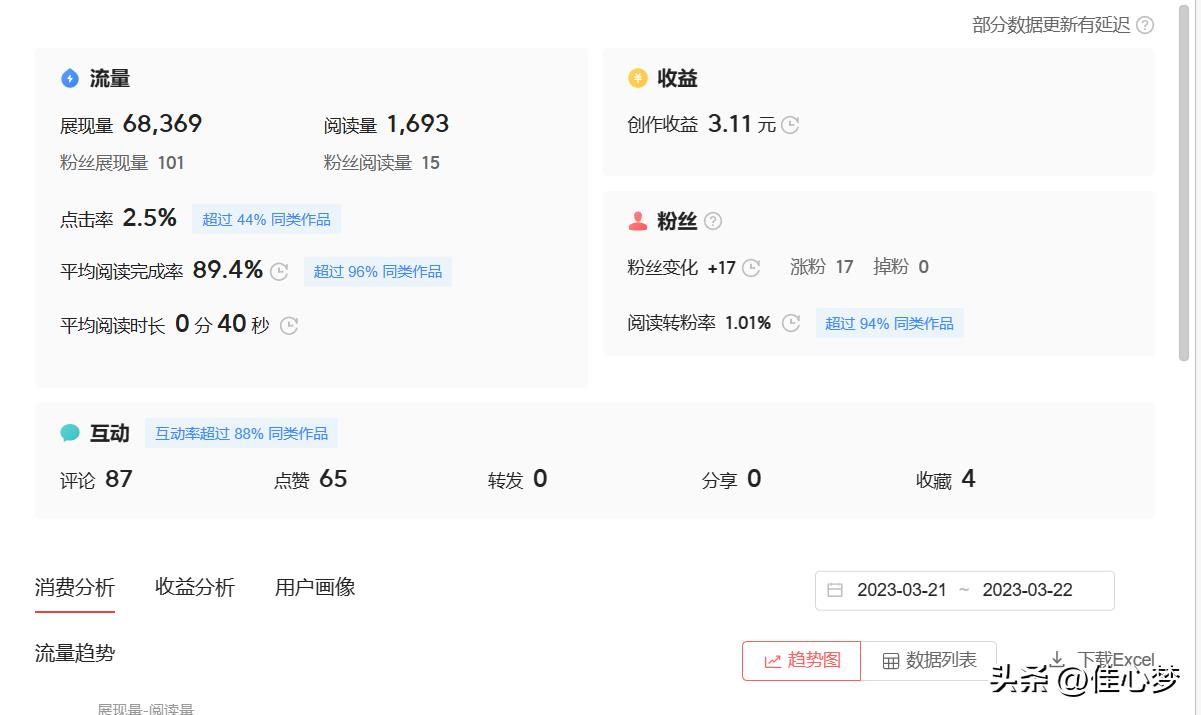Click the green 互动 chat bubble icon
Viewport: 1201px width, 715px height.
(70, 433)
